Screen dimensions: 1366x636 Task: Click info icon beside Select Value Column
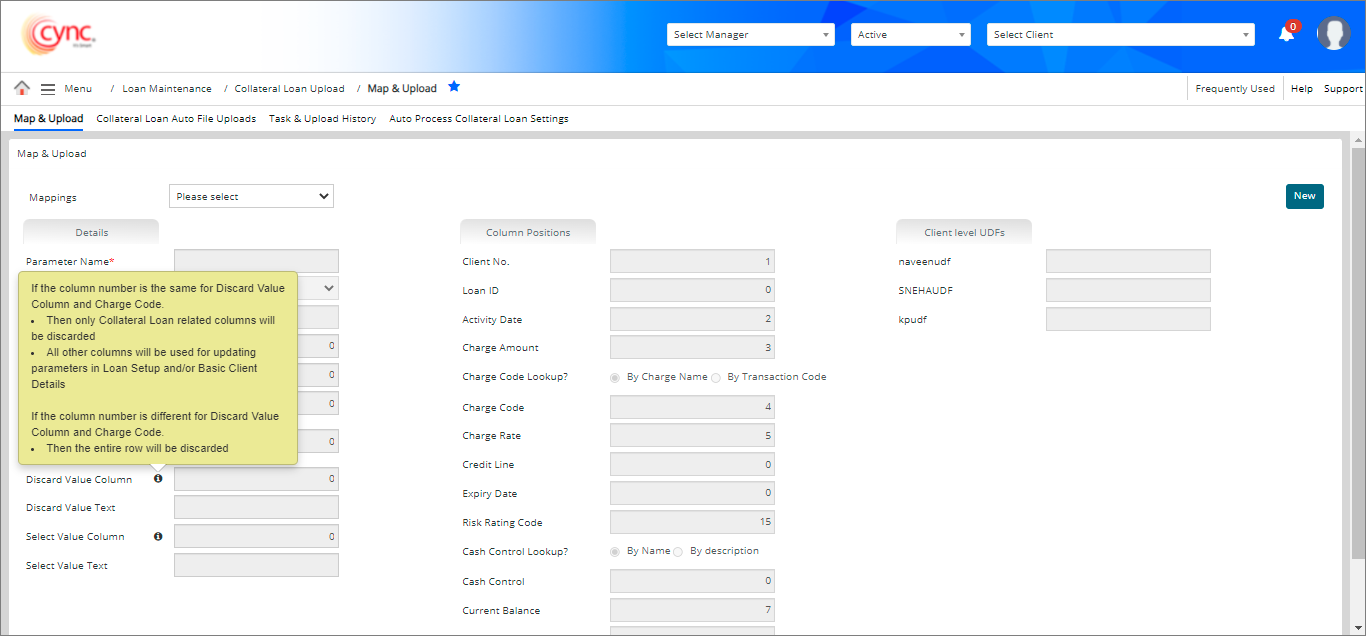158,537
